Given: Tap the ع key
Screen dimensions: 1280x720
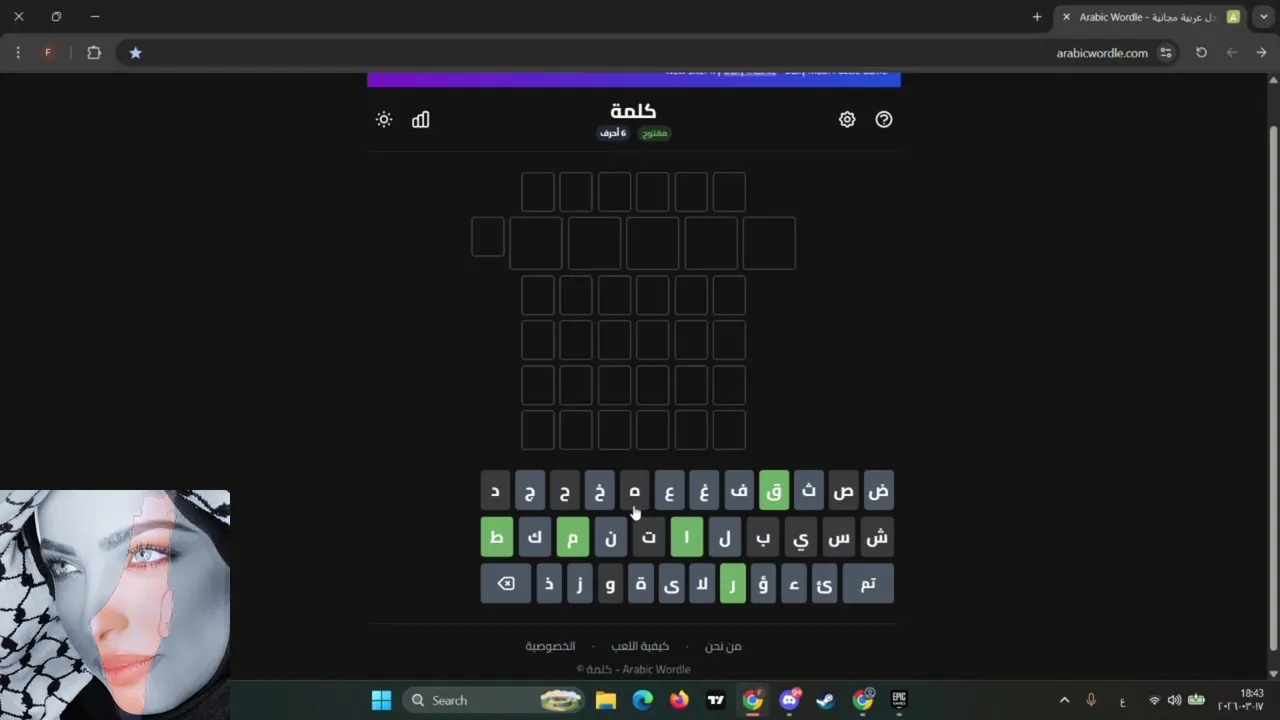Looking at the screenshot, I should pyautogui.click(x=669, y=491).
